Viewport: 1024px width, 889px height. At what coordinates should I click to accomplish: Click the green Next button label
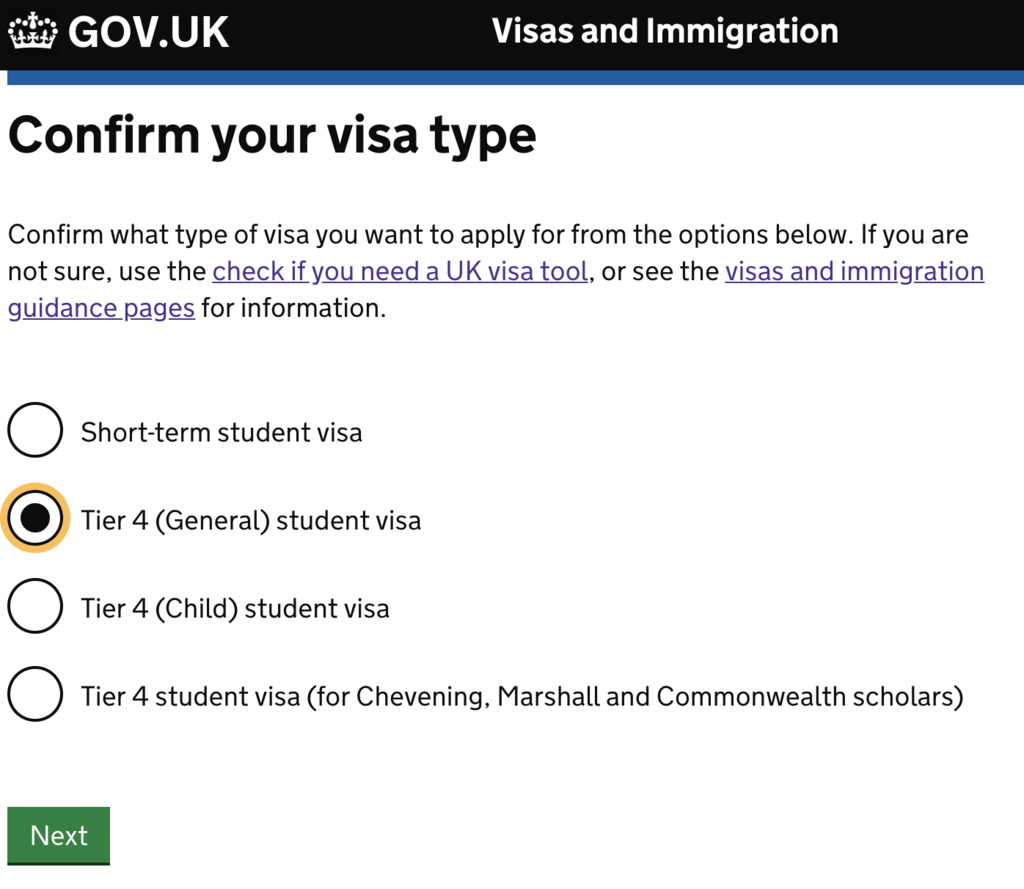coord(58,835)
